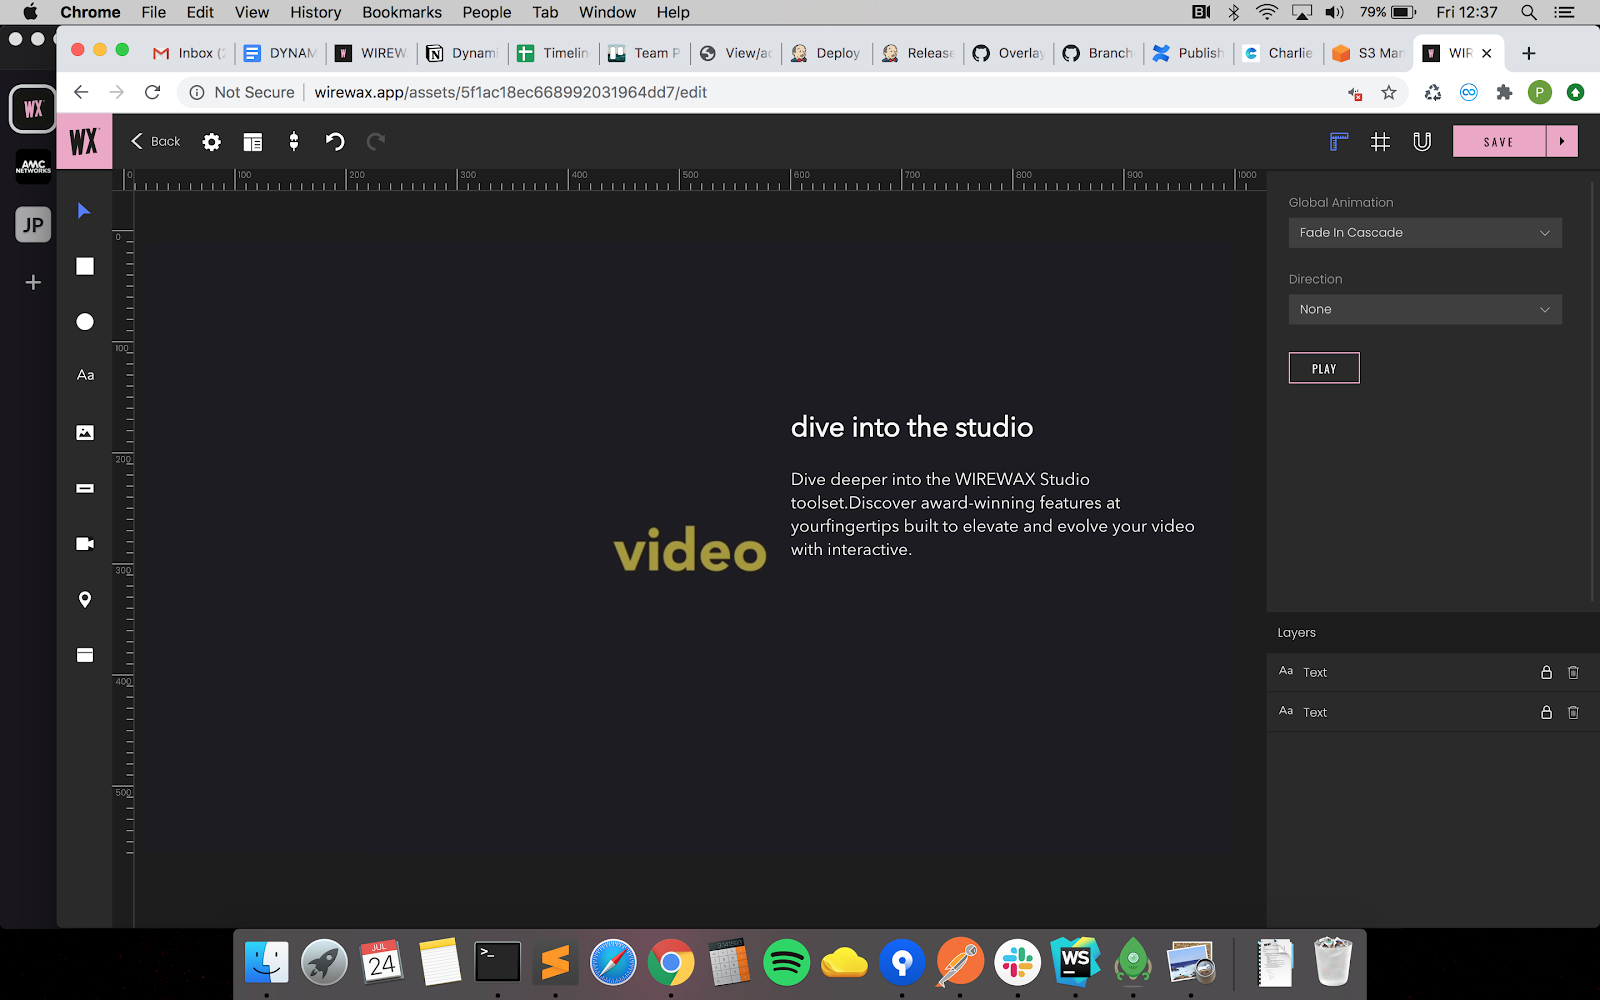Select the map pin hotspot tool

(x=85, y=599)
